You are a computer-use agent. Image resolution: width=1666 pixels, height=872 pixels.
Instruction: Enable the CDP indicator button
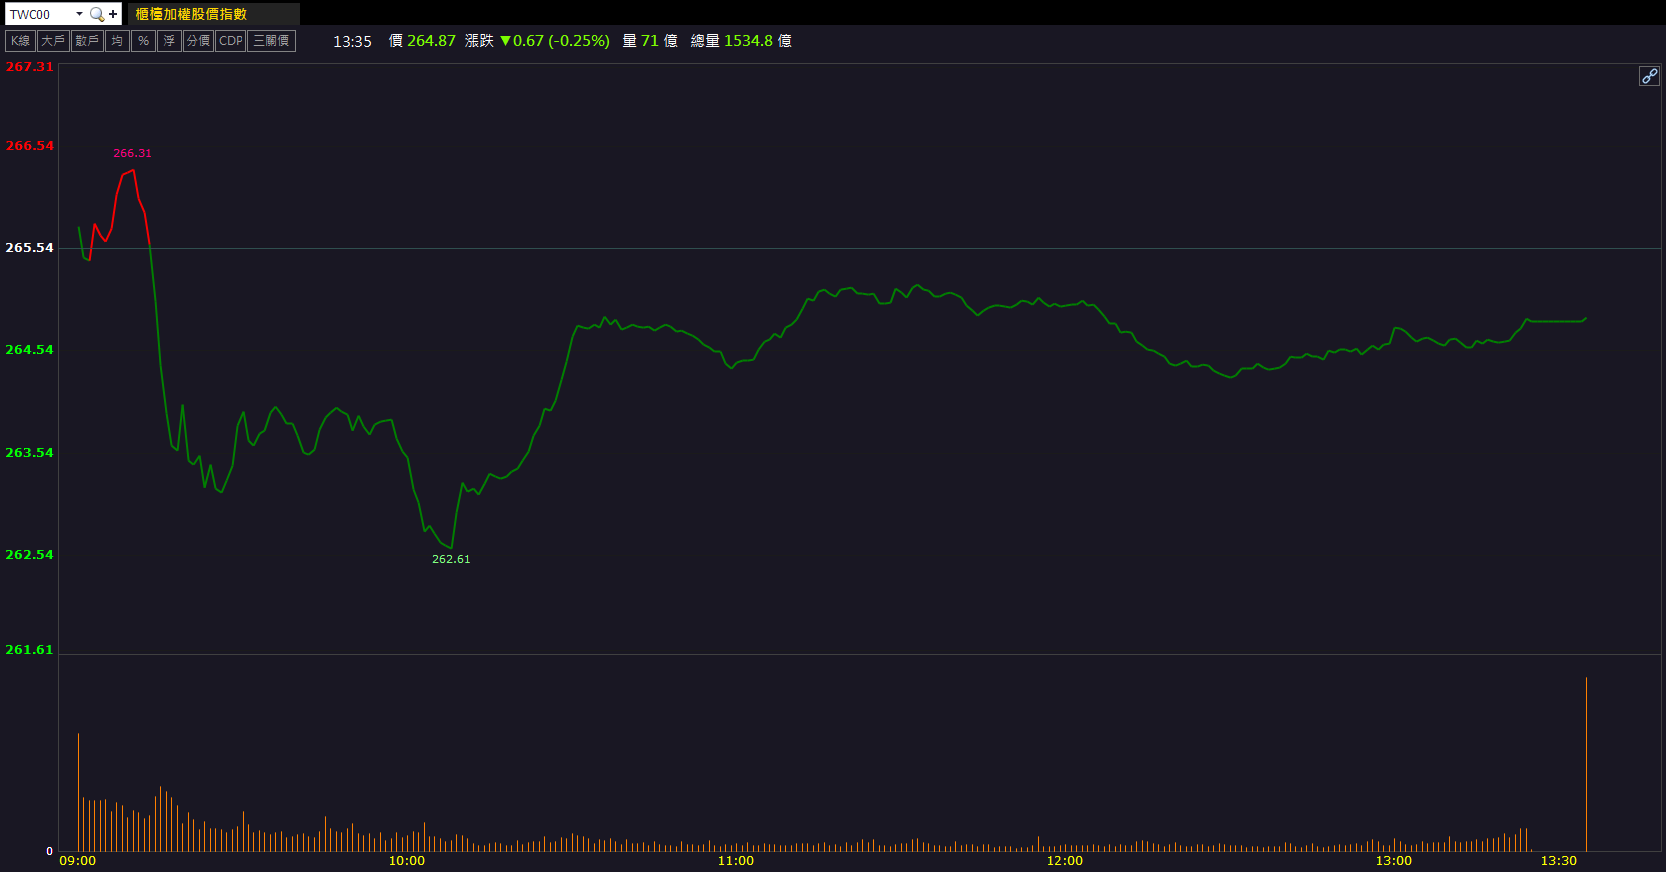230,41
